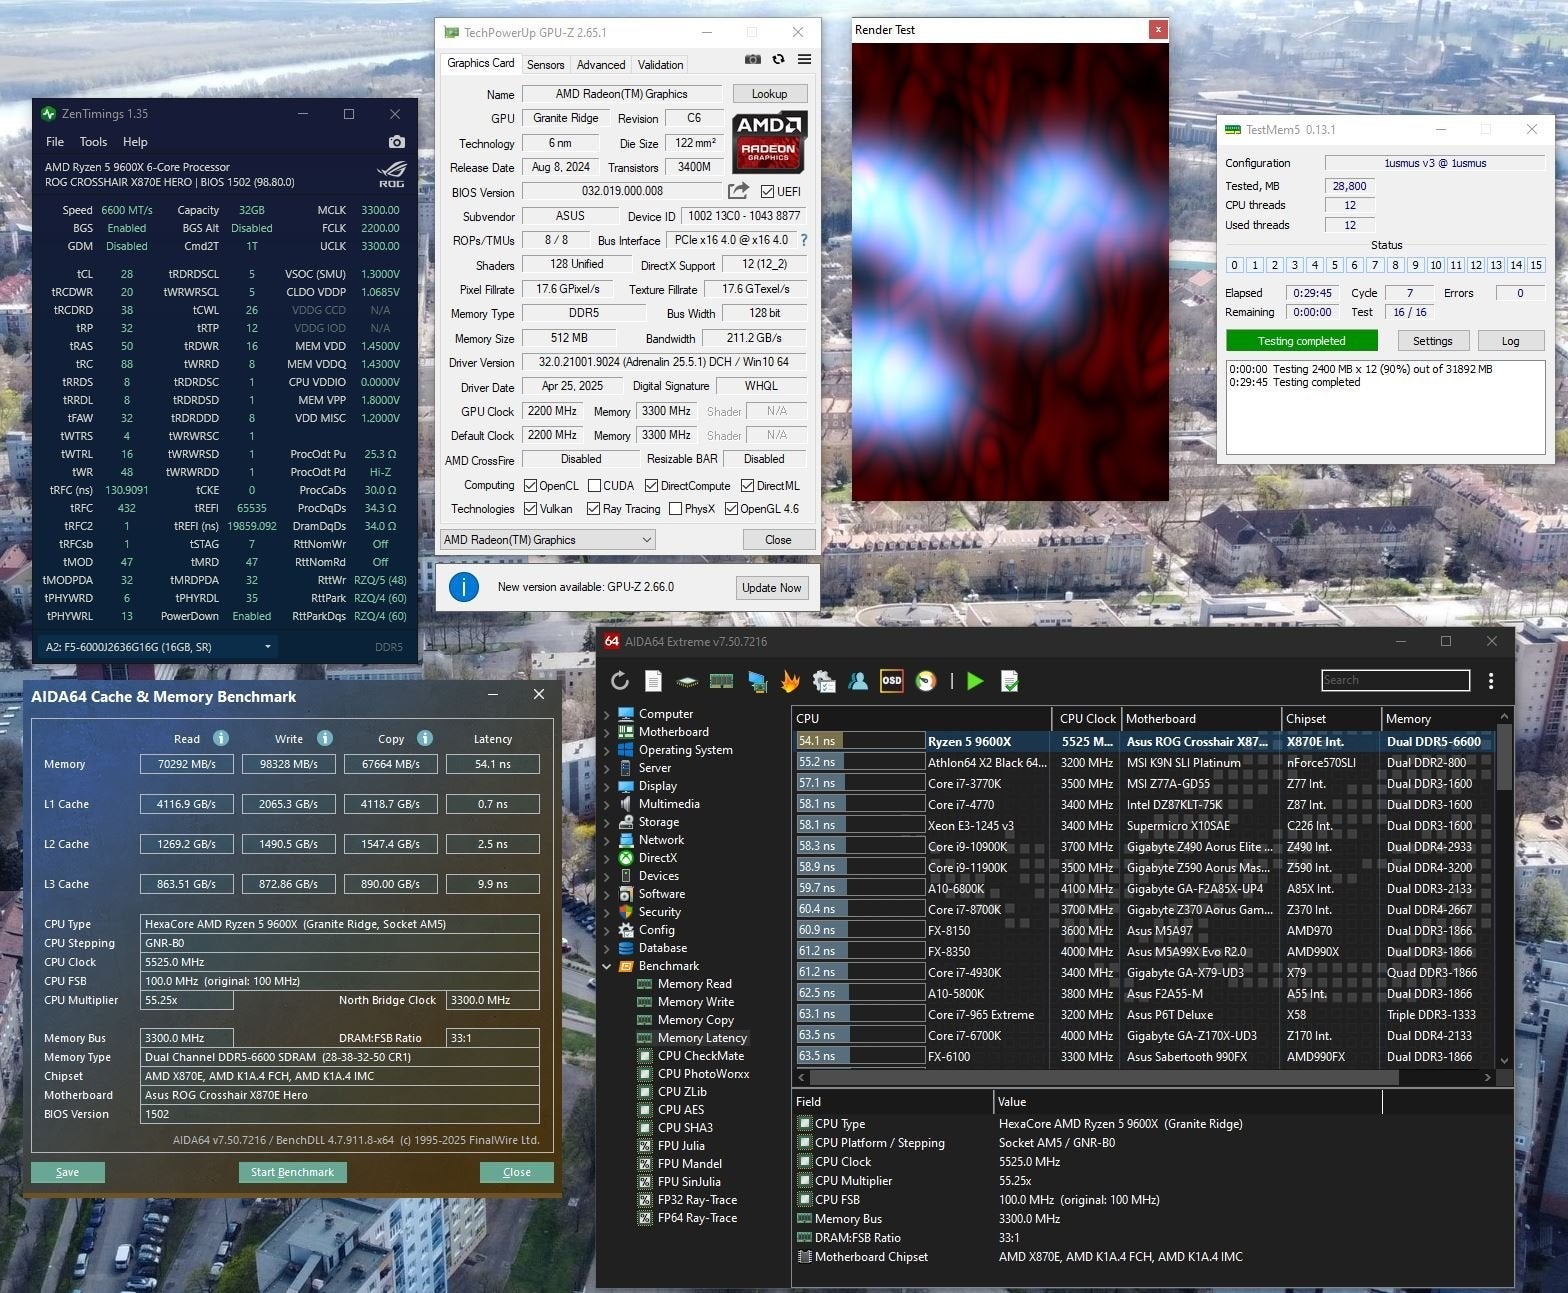Click the Start Benchmark button
The width and height of the screenshot is (1568, 1293).
[292, 1172]
